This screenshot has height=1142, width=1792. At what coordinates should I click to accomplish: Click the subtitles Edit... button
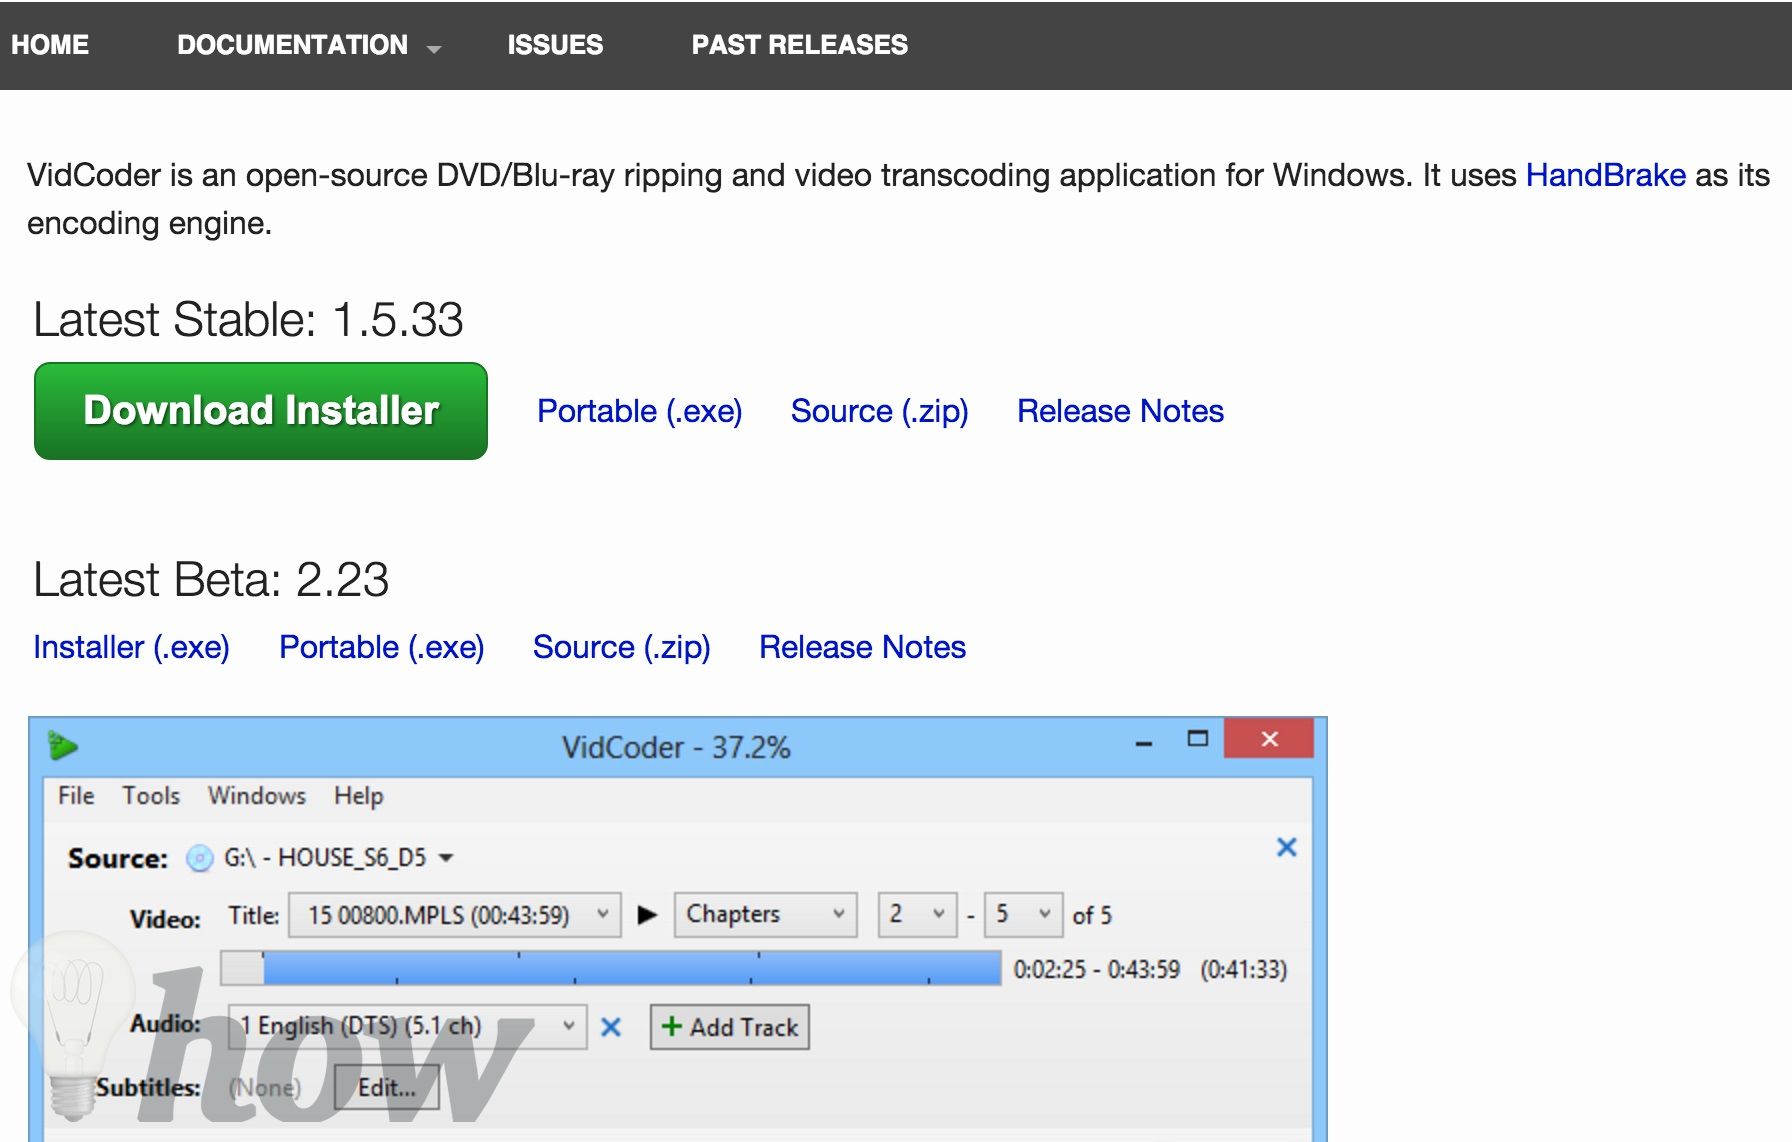coord(387,1087)
